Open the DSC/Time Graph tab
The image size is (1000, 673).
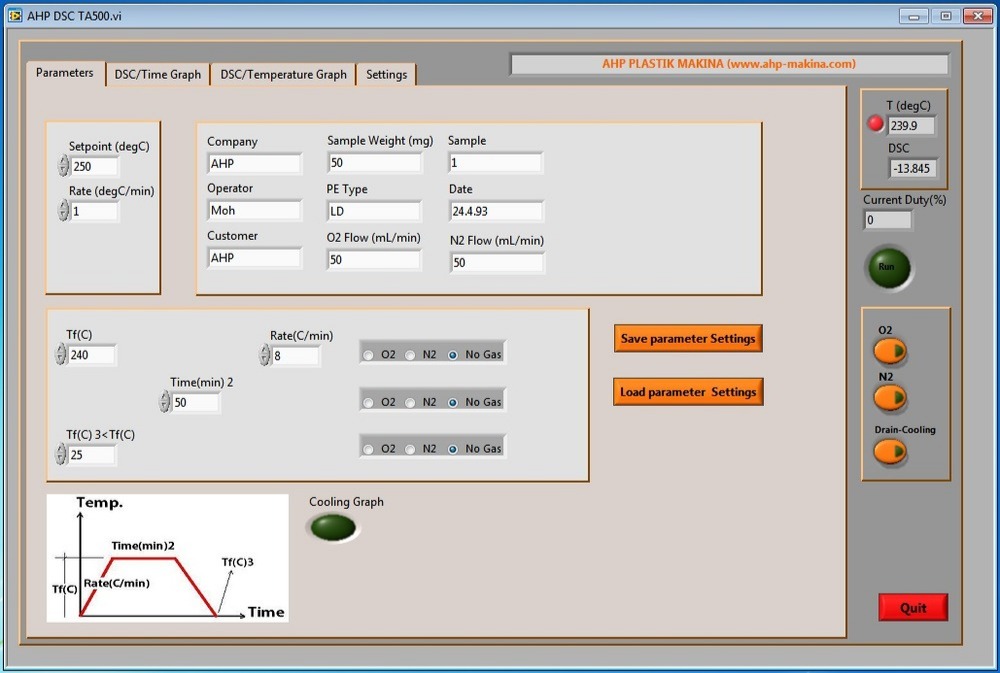158,75
